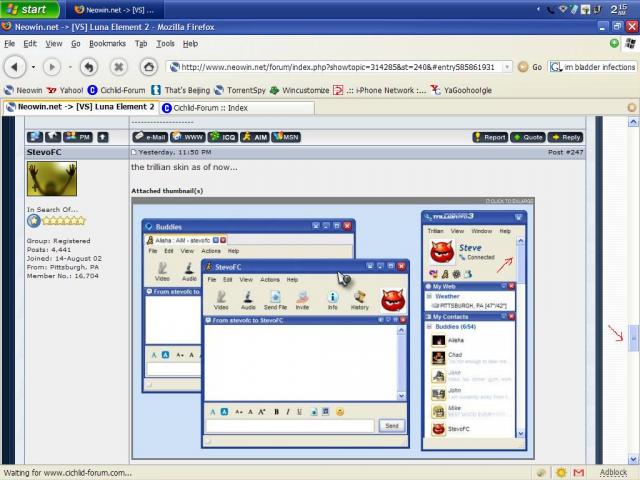Expand the address bar URL dropdown
This screenshot has width=640, height=480.
coord(507,67)
